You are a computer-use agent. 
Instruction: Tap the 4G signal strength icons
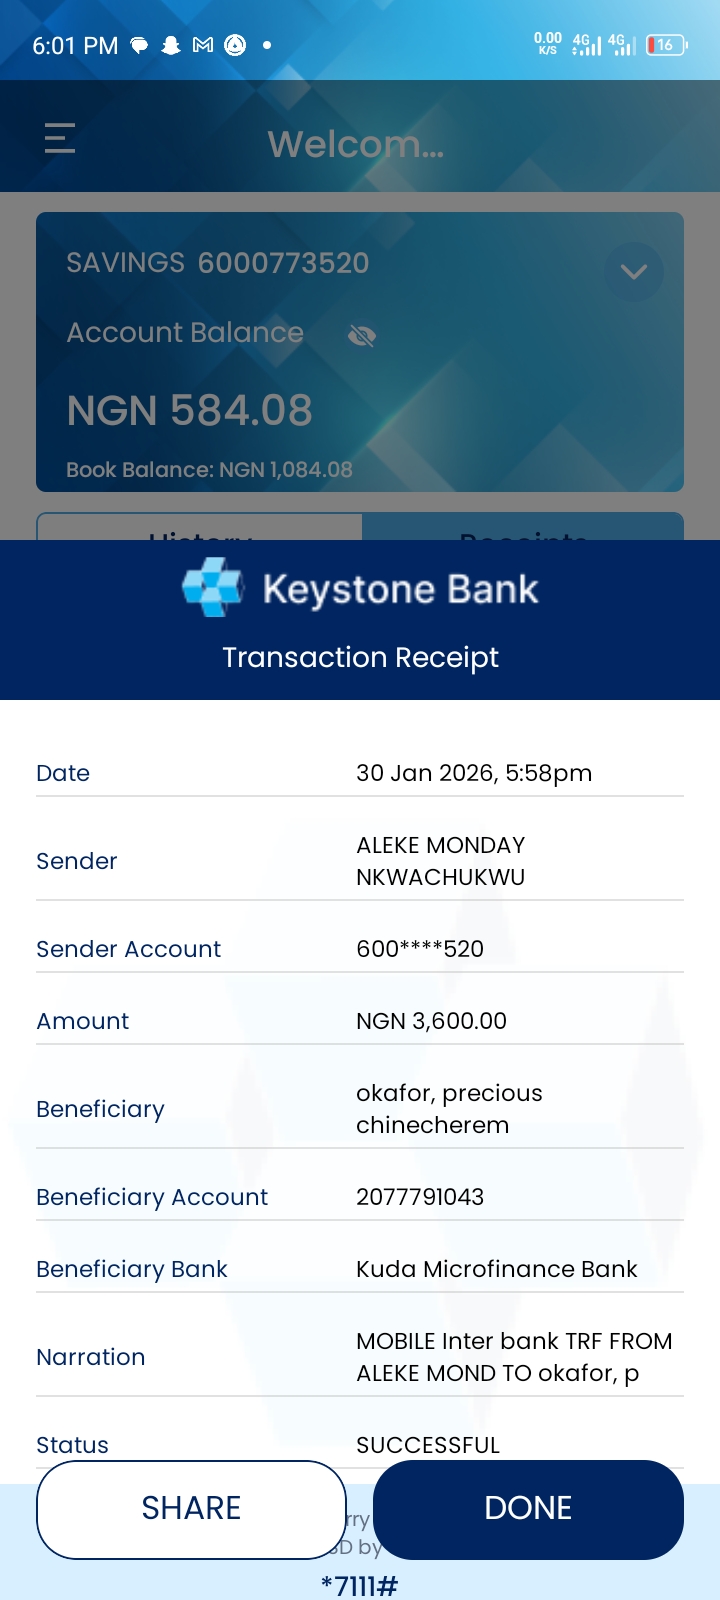(603, 45)
